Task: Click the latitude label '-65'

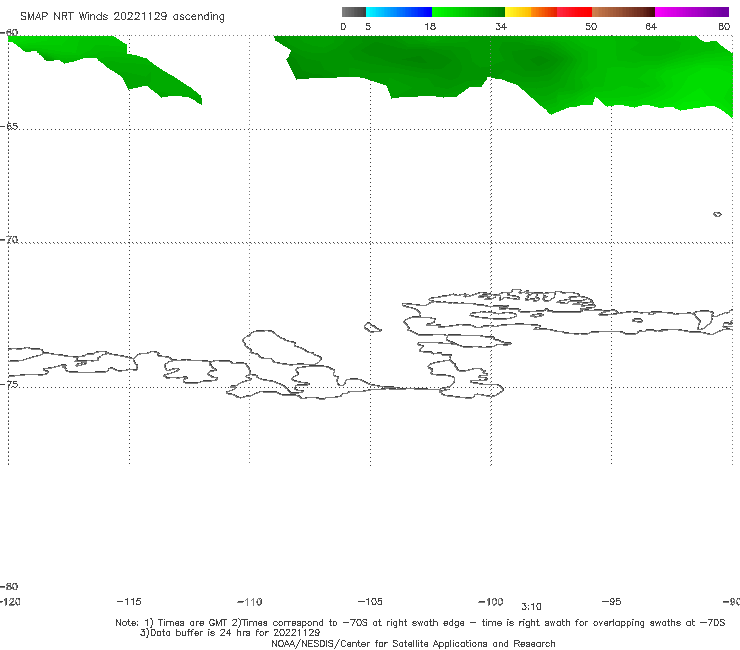Action: 9,127
